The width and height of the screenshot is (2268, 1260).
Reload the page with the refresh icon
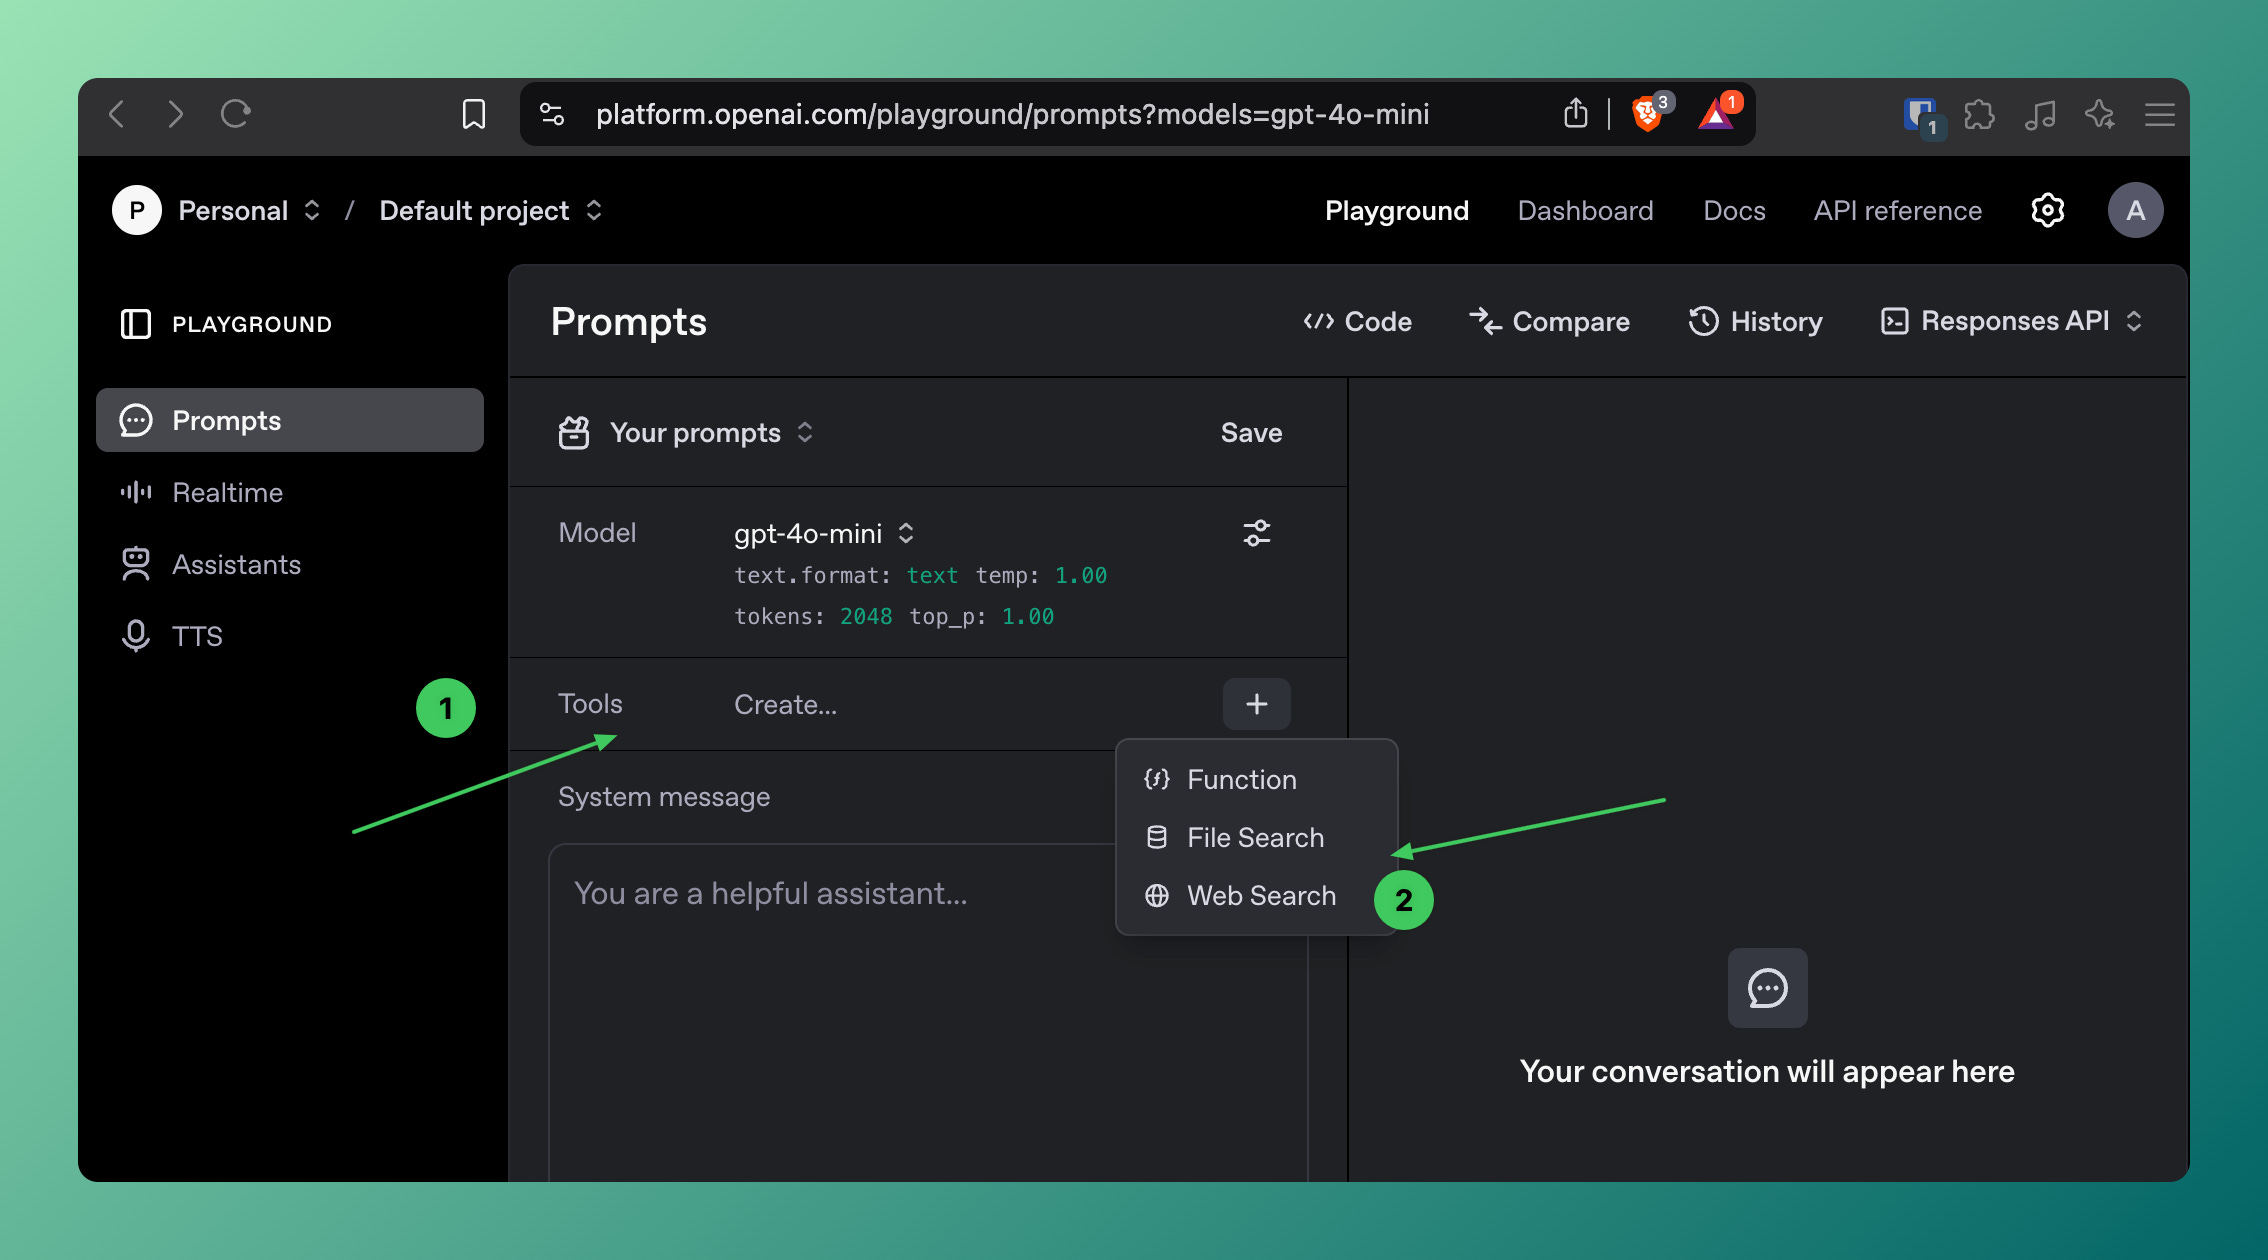[236, 114]
